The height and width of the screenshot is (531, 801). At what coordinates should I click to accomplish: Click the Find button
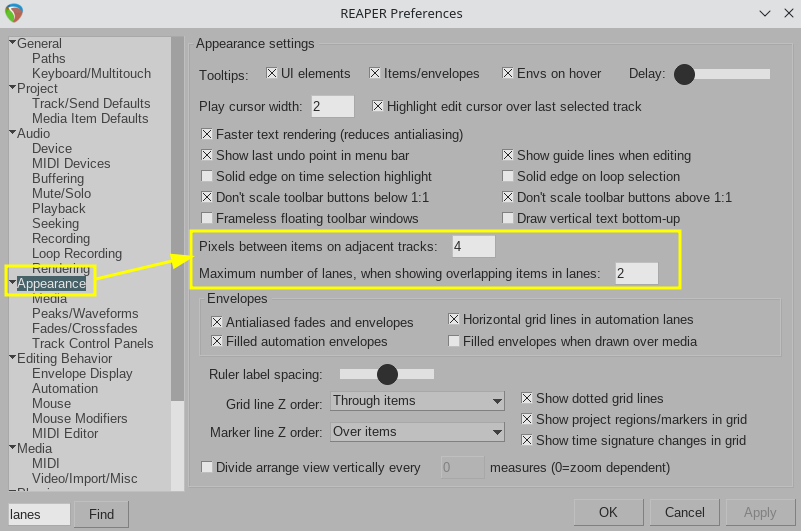[x=101, y=514]
